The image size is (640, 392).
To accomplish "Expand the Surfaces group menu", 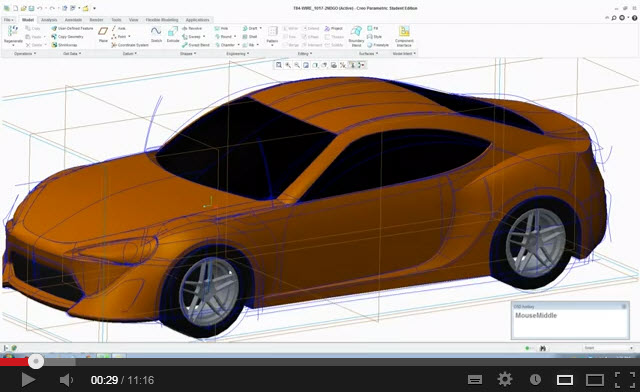I will pos(368,53).
